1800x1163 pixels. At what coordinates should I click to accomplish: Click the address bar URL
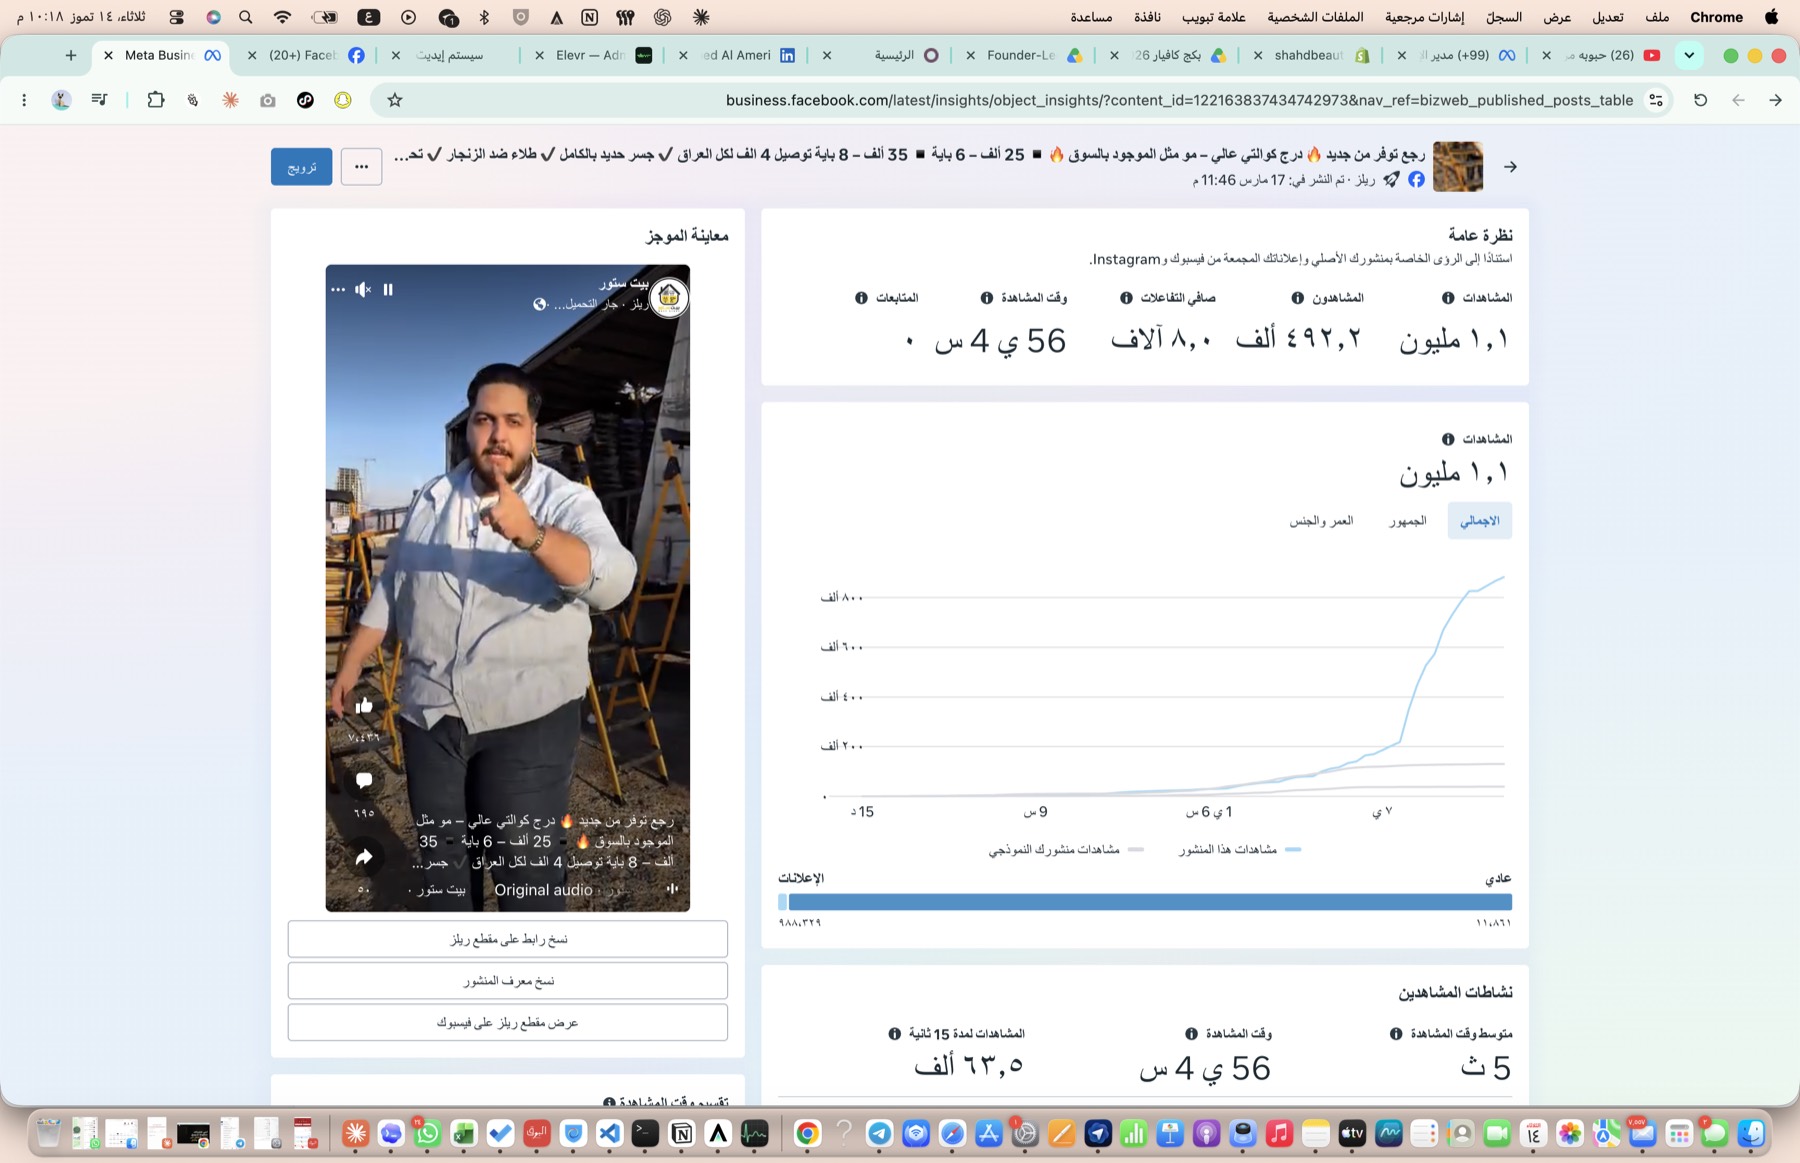tap(1179, 100)
